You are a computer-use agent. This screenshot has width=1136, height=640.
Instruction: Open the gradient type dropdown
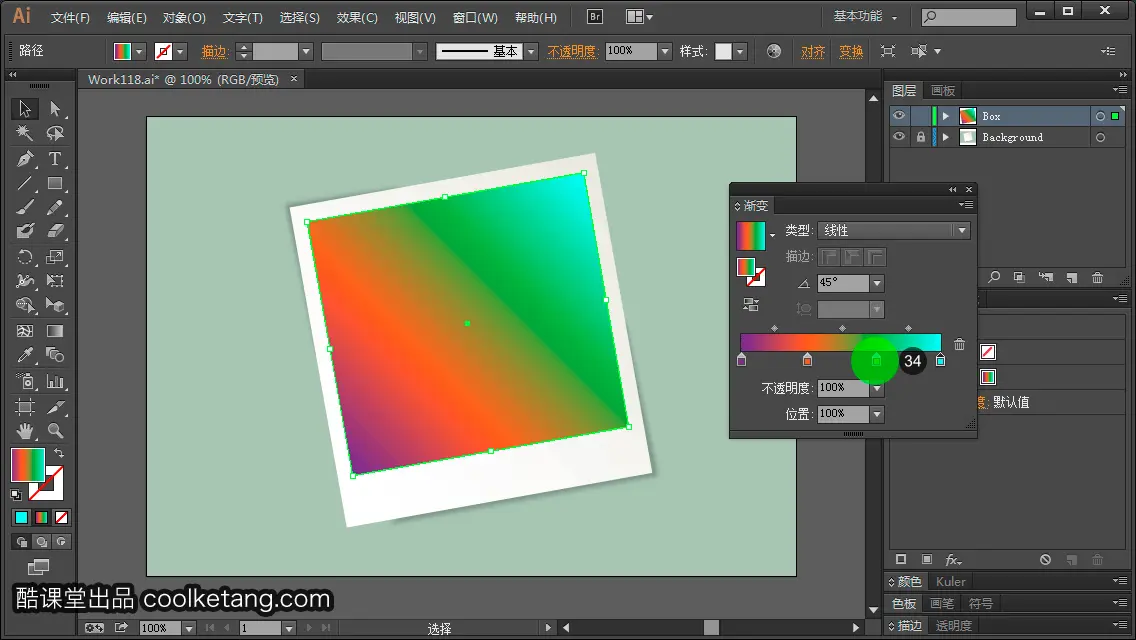pos(962,230)
